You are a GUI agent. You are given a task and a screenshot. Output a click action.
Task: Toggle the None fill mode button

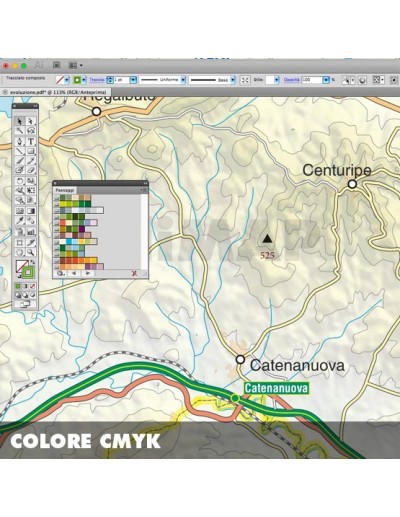pyautogui.click(x=33, y=286)
